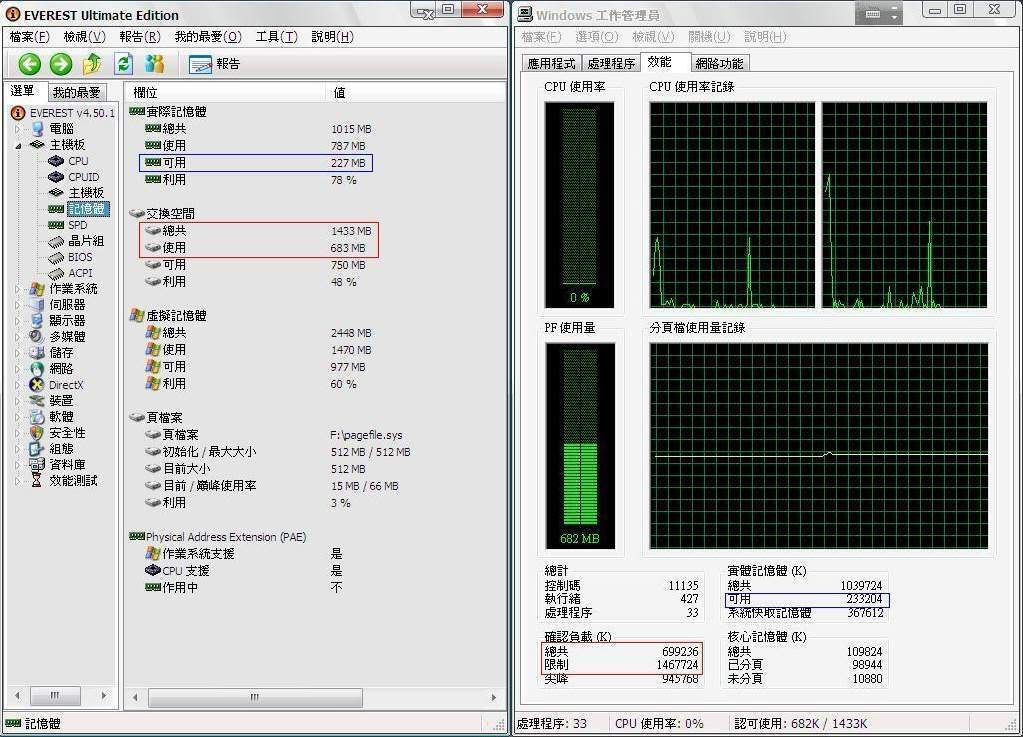1023x737 pixels.
Task: Collapse the expanded 主機板 parent node arrow
Action: tap(18, 145)
